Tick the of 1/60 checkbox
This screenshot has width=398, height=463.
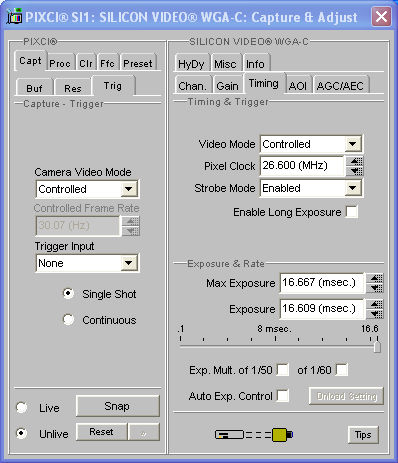(342, 370)
